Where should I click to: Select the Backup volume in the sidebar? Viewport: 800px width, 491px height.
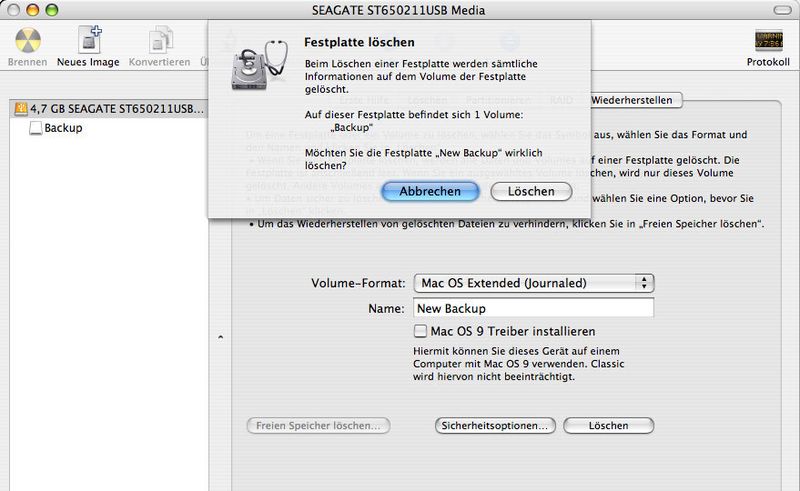point(63,128)
